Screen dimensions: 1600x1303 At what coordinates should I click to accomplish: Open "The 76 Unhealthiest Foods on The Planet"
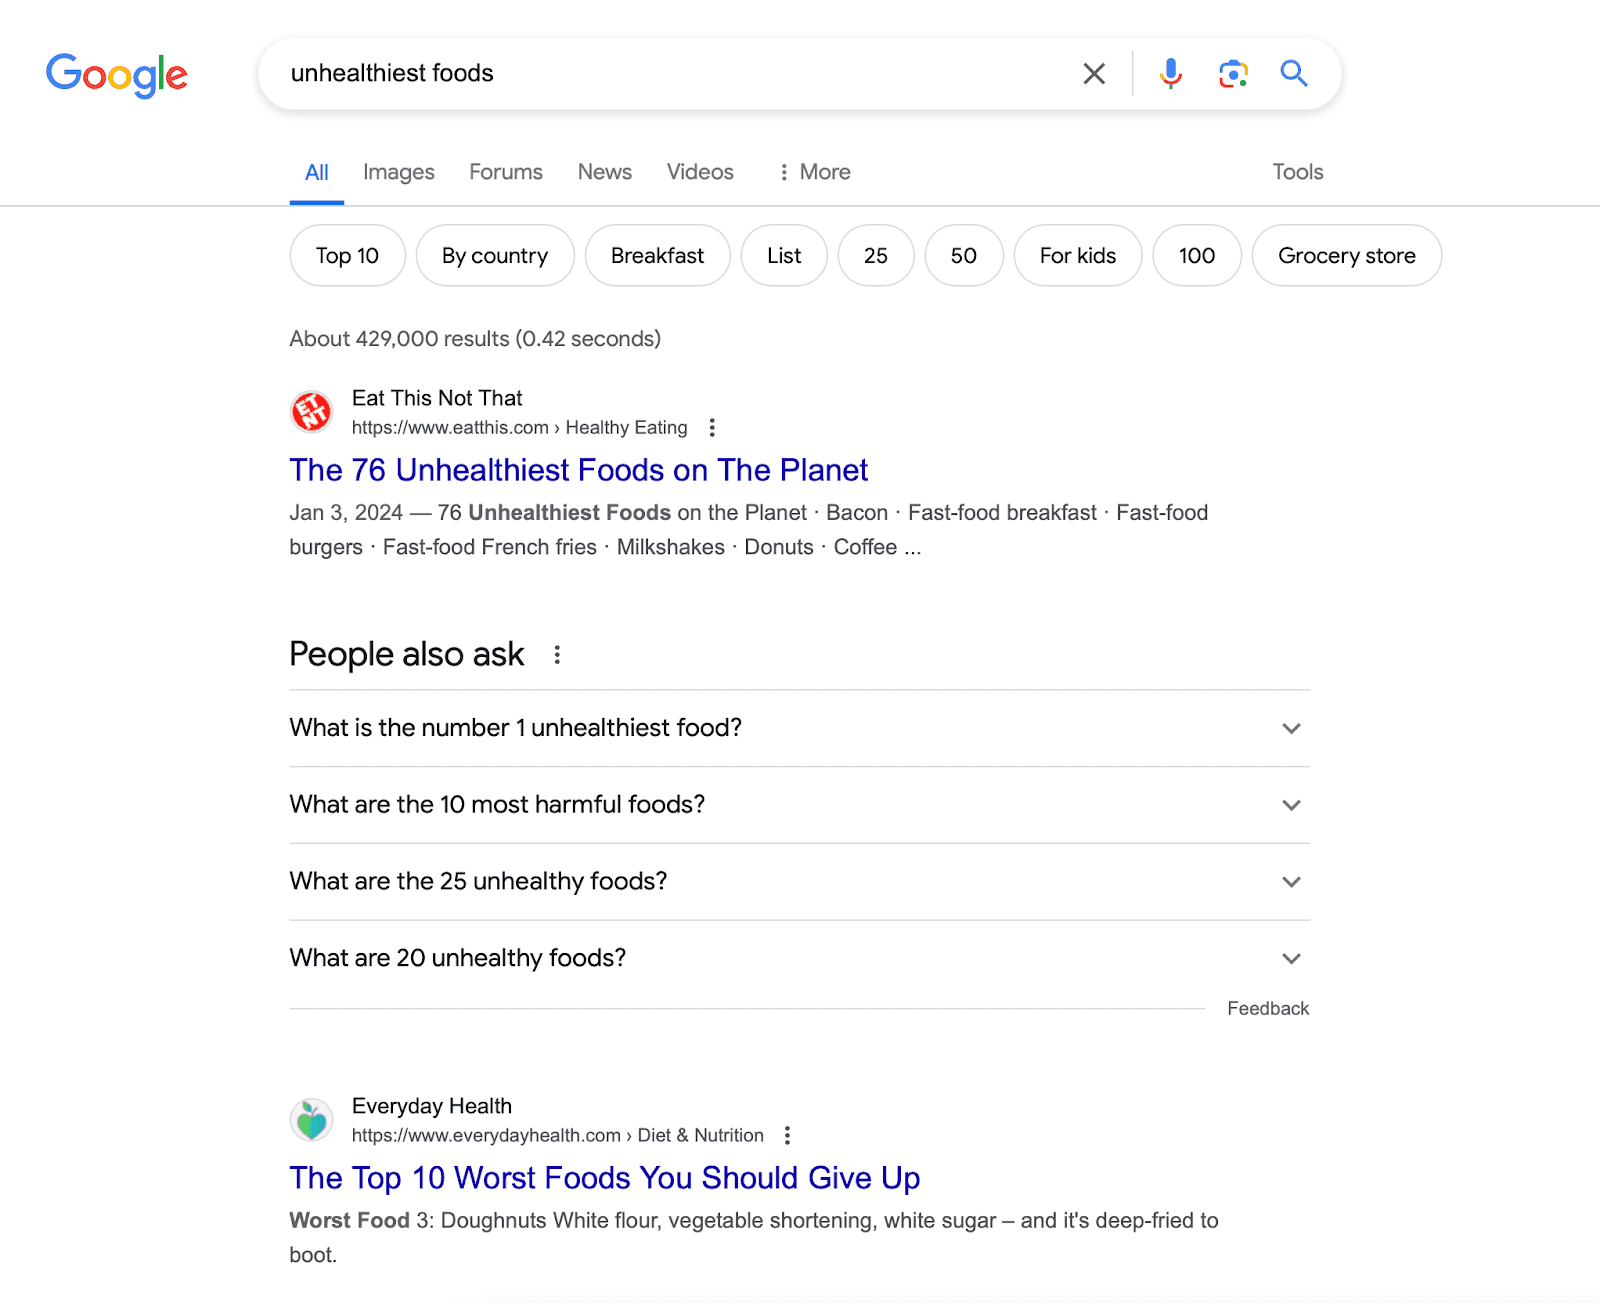click(578, 470)
